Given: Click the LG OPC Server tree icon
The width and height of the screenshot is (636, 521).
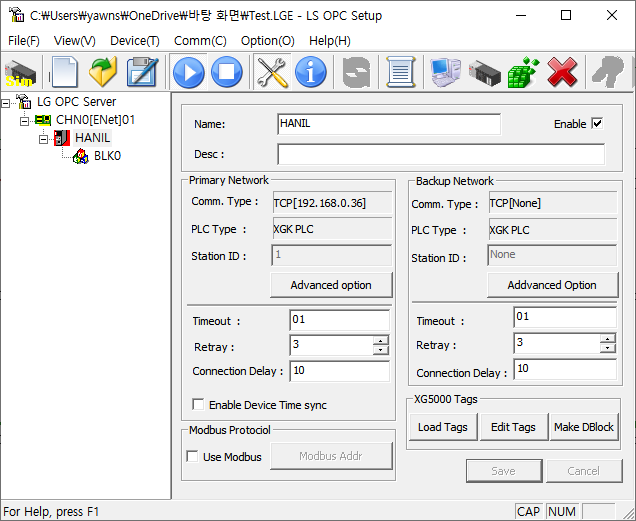Looking at the screenshot, I should tap(24, 101).
